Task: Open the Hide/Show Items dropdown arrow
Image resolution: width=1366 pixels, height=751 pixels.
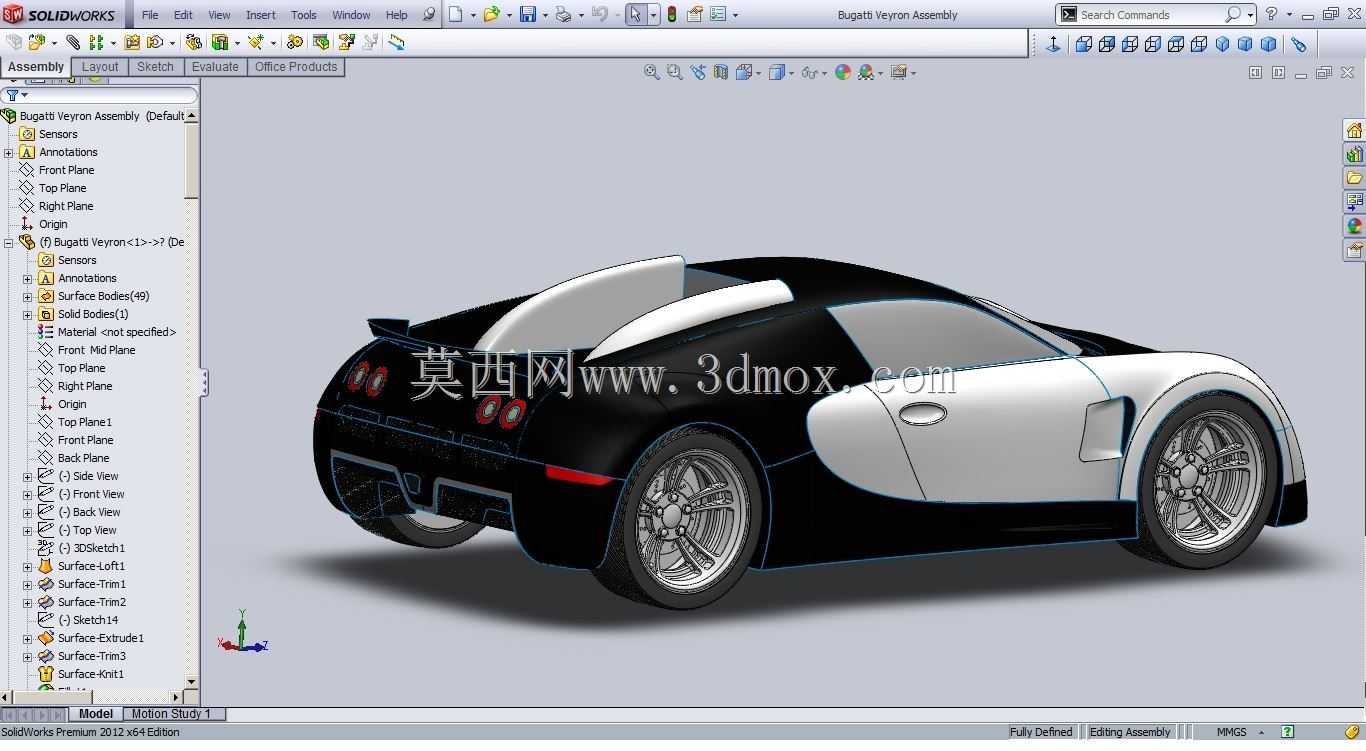Action: (822, 73)
